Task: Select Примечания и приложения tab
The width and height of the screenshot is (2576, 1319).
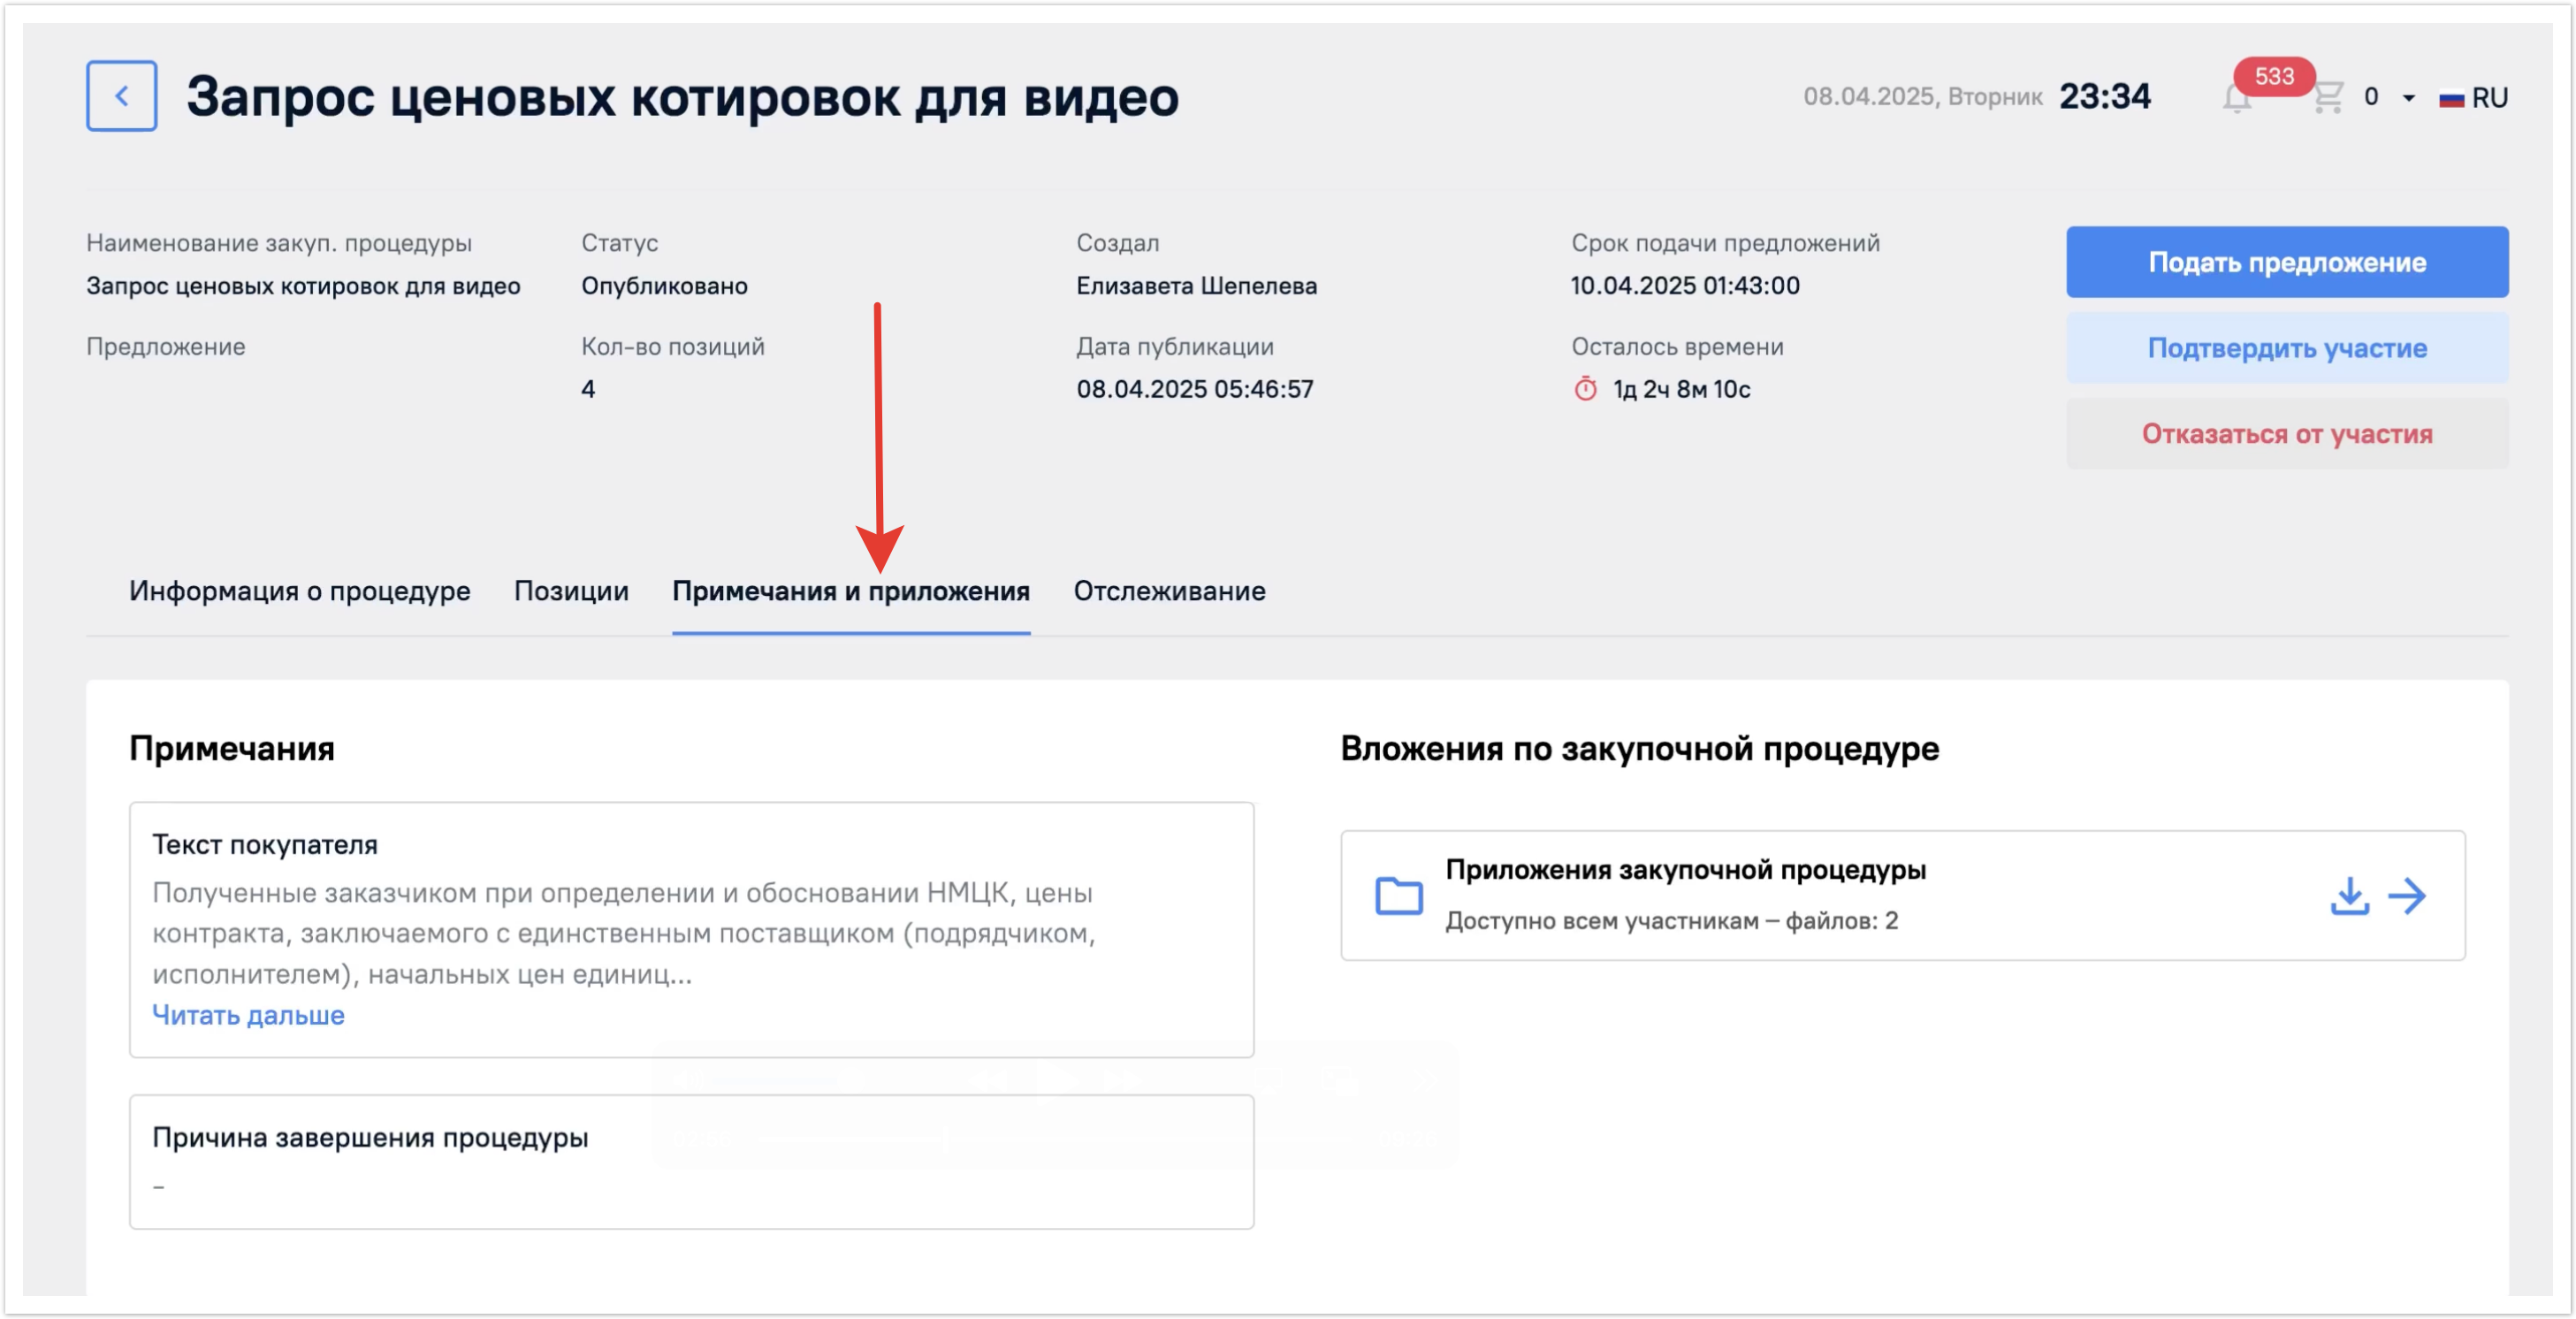Action: click(850, 591)
